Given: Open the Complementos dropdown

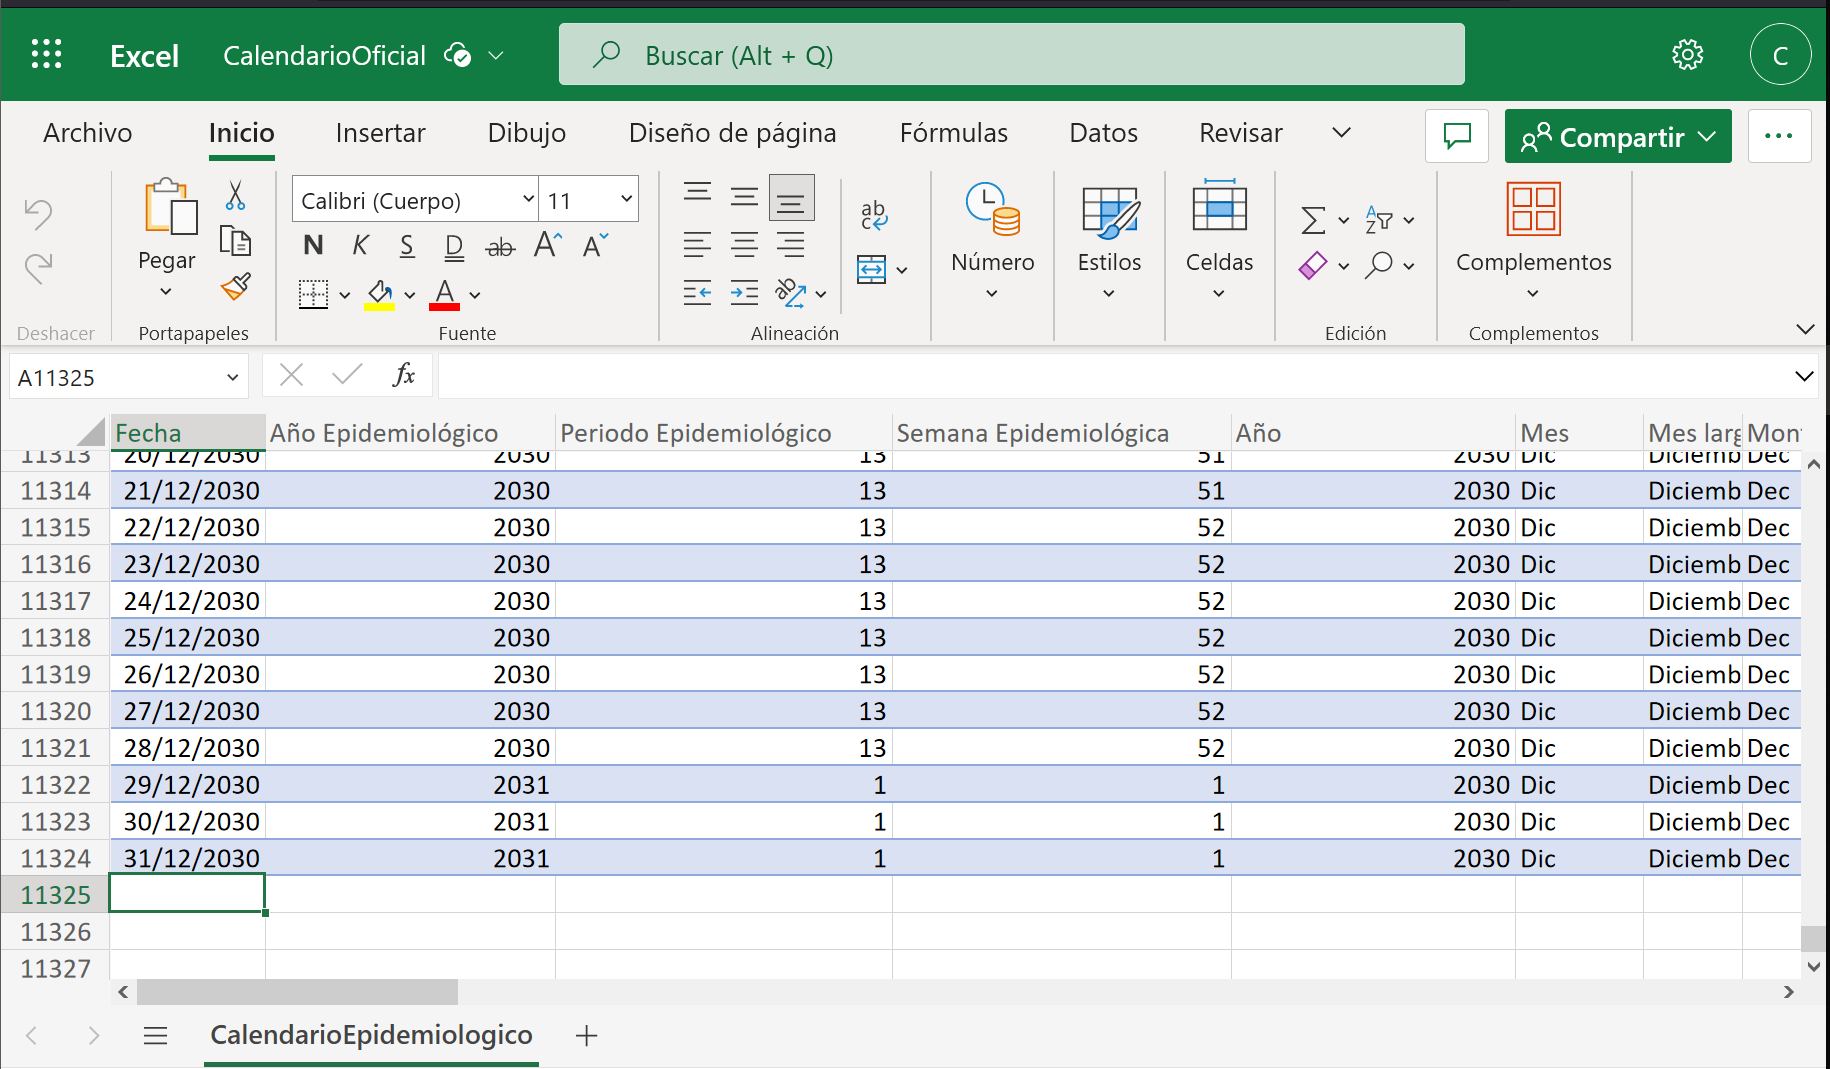Looking at the screenshot, I should pos(1533,293).
